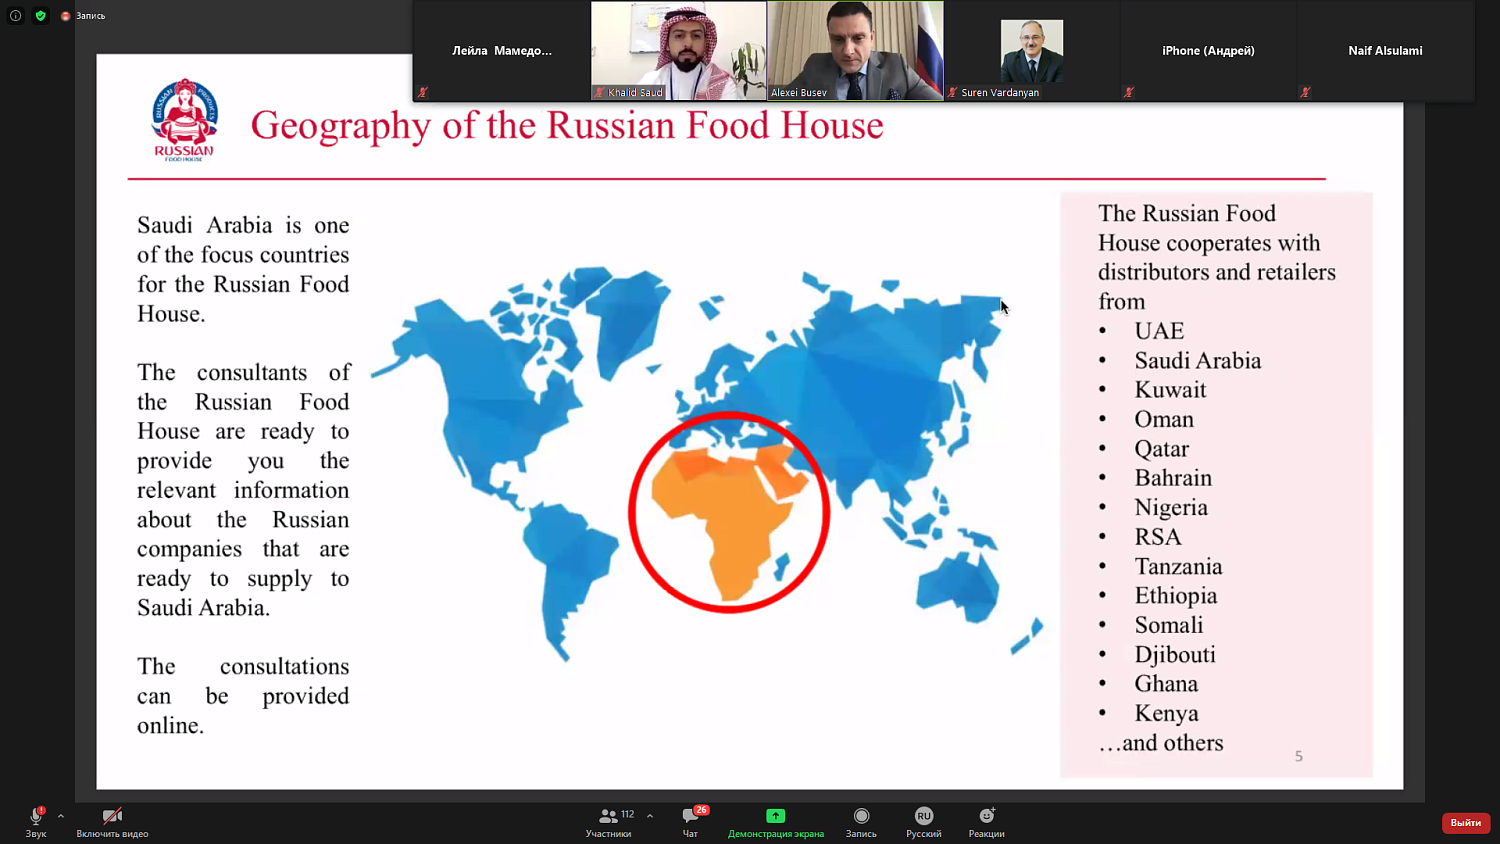Leave the meeting with red Выйти button
The image size is (1500, 844).
(x=1466, y=823)
